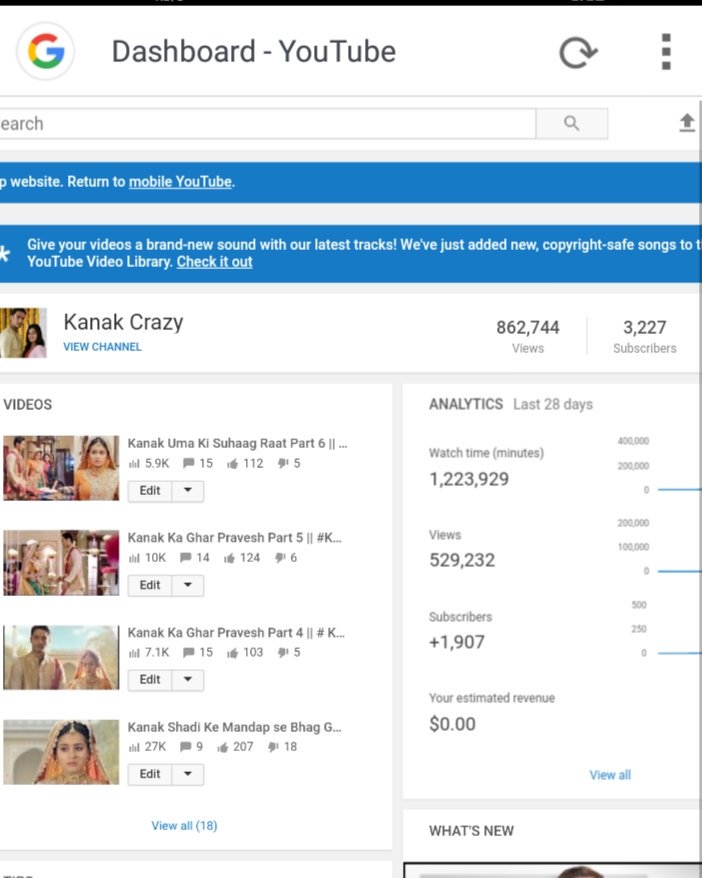Click comments icon showing 14

(x=186, y=558)
